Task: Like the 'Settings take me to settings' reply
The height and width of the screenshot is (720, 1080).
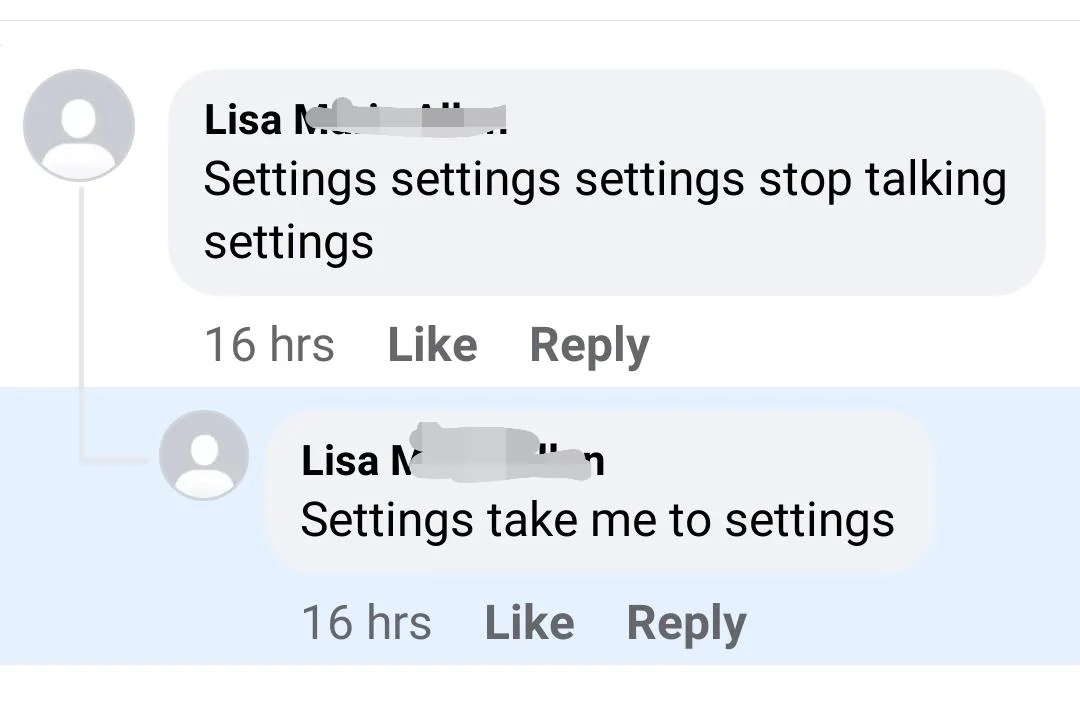Action: point(529,621)
